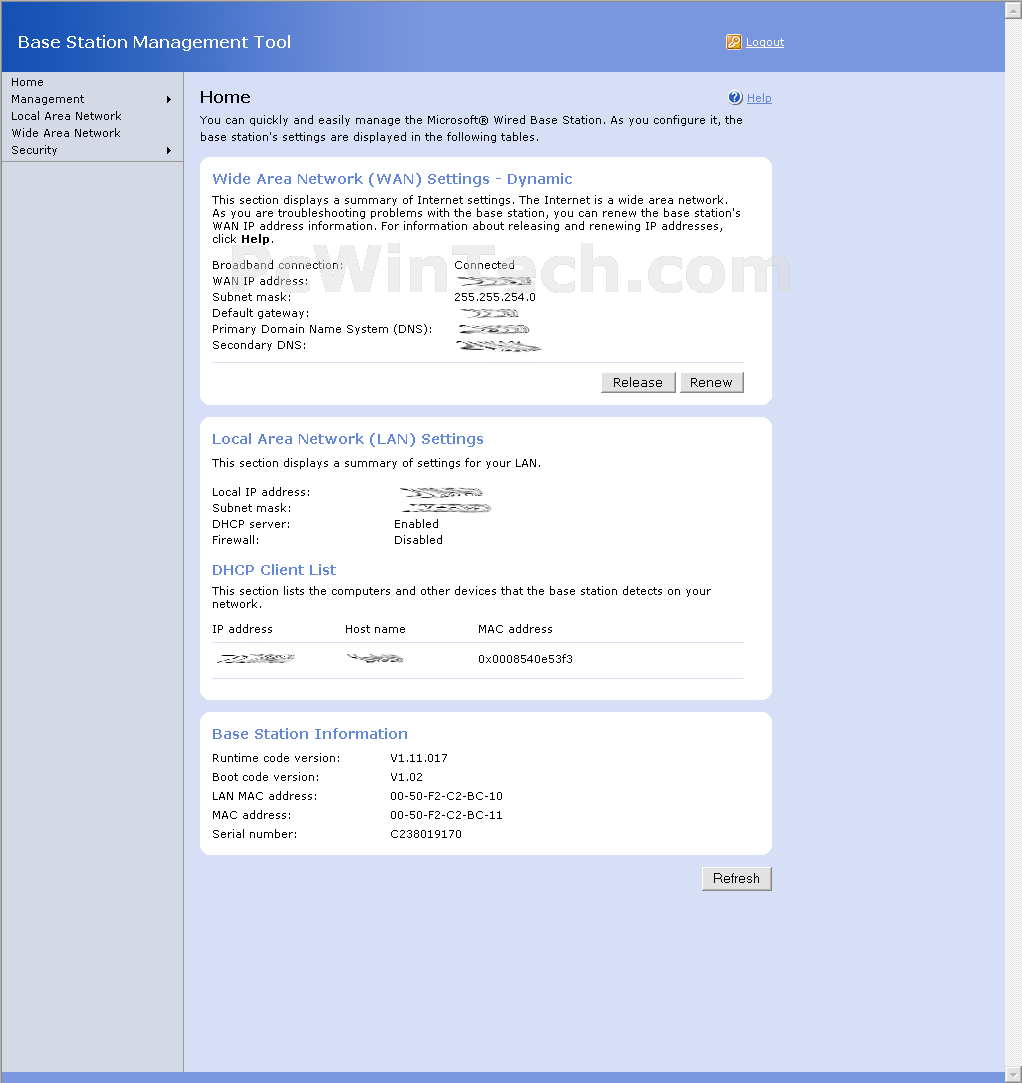Select MAC address 00-50-F2-C2-BC-11
This screenshot has height=1083, width=1022.
[x=446, y=815]
